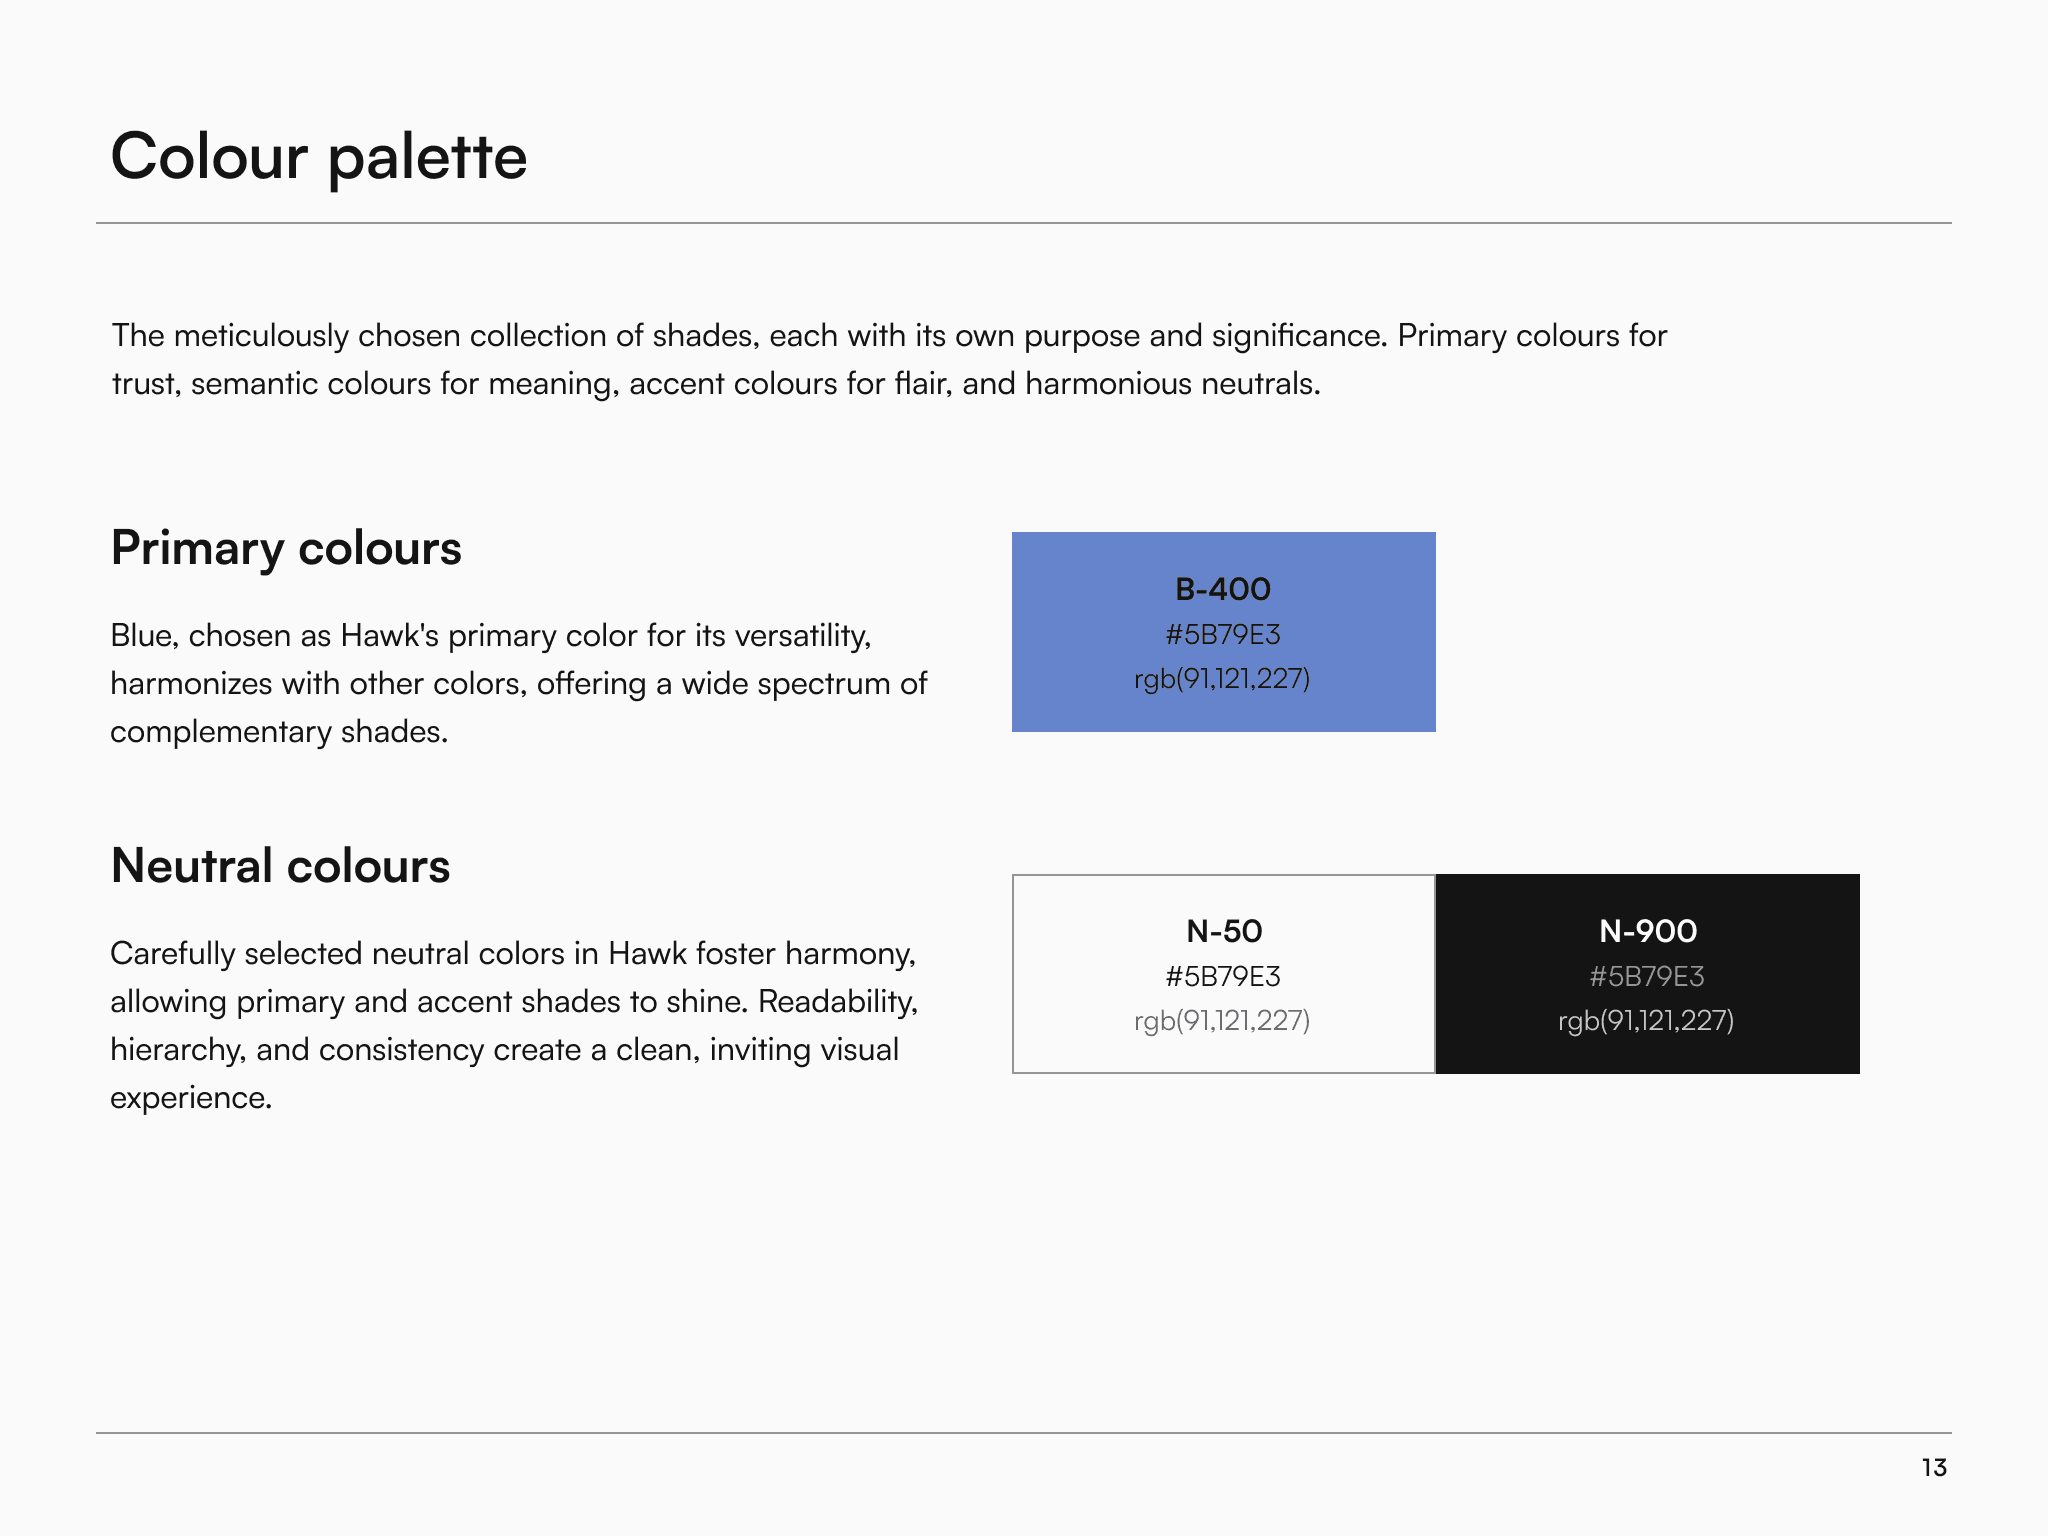Click the intro paragraph about meticulously chosen shades
Screen dimensions: 2048x1536
point(889,359)
